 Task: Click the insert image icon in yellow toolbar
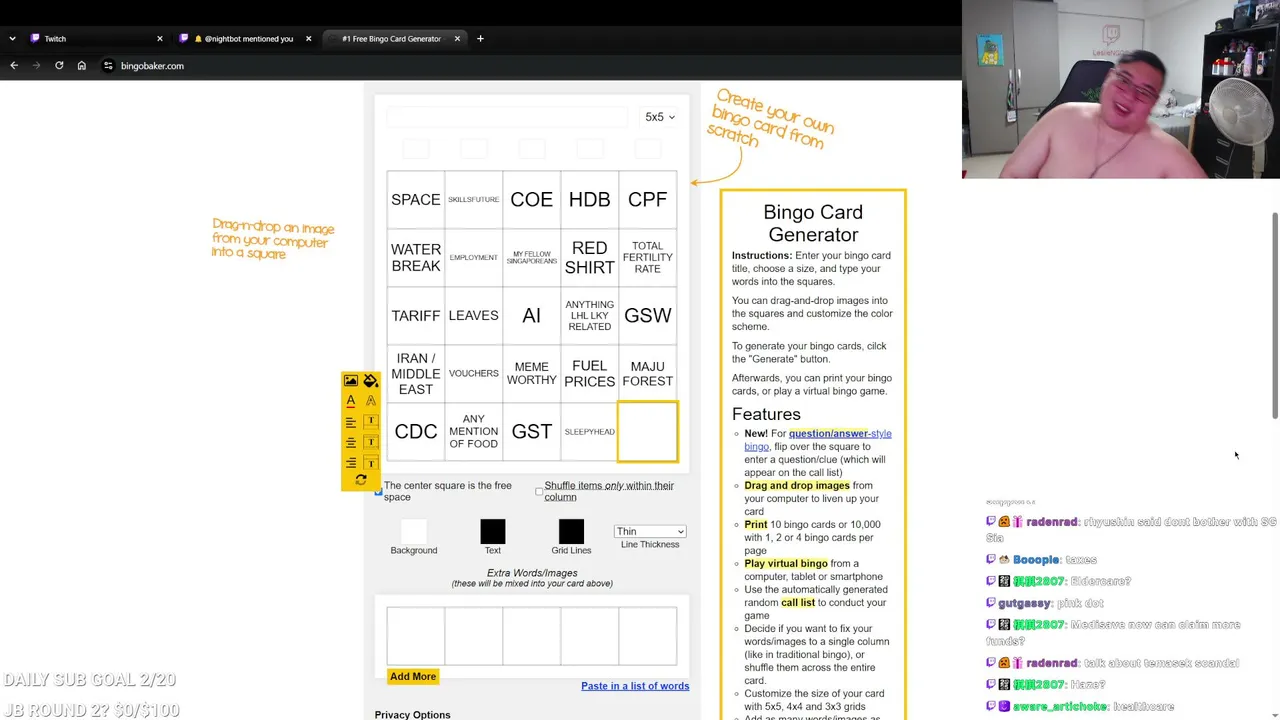[x=350, y=381]
